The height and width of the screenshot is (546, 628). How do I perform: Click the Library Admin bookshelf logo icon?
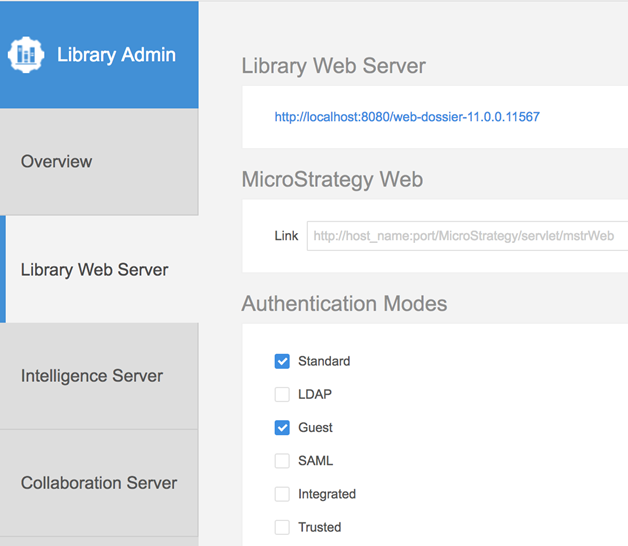(x=26, y=54)
